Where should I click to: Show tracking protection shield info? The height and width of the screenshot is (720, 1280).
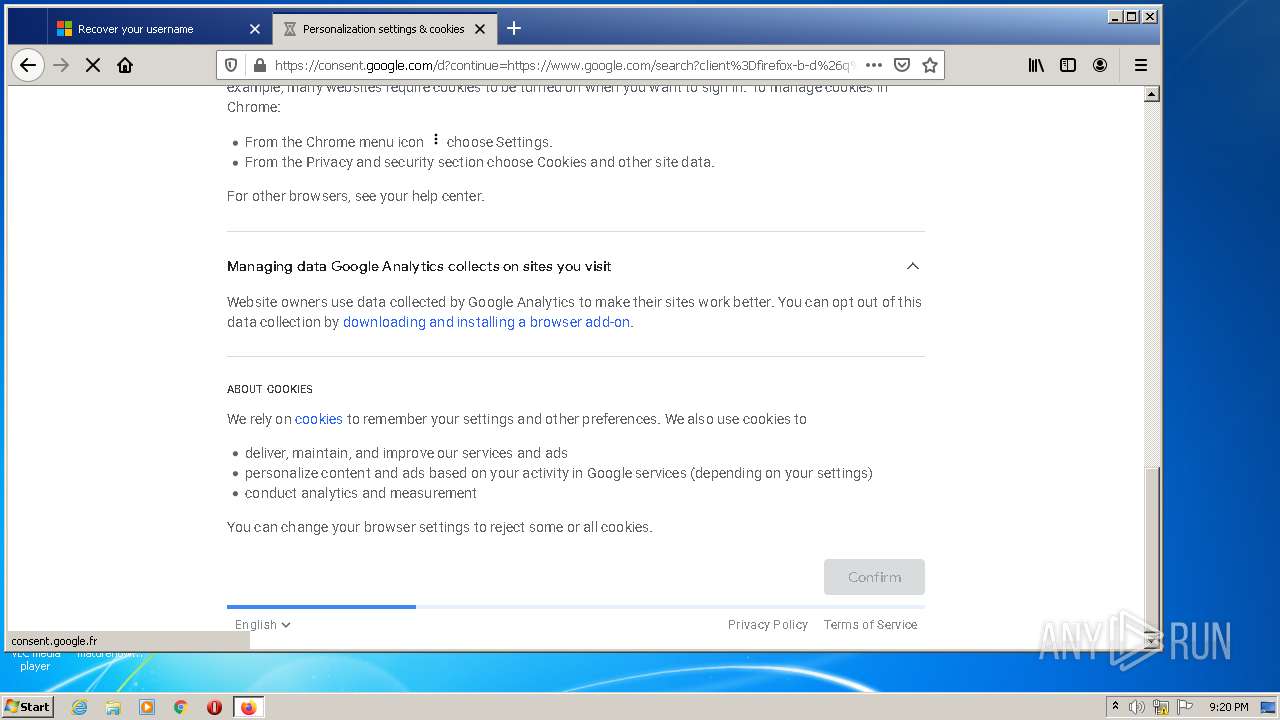[x=231, y=65]
